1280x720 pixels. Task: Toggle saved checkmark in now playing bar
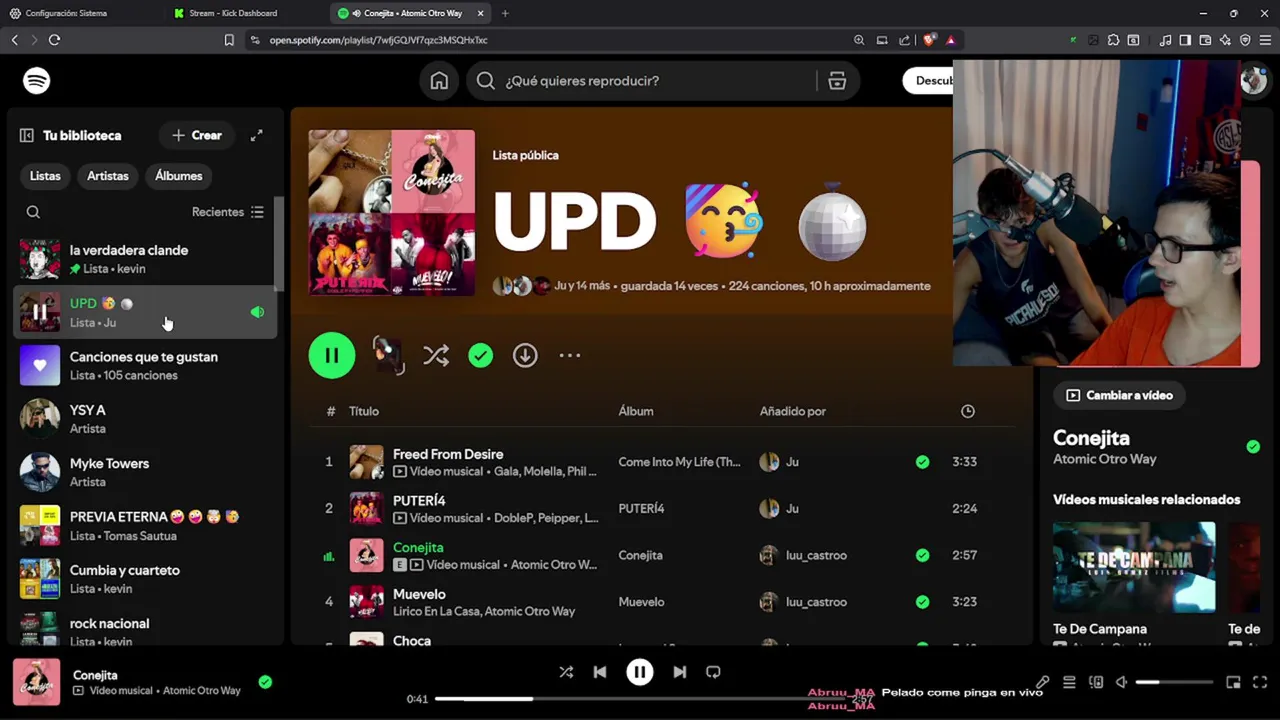[265, 682]
